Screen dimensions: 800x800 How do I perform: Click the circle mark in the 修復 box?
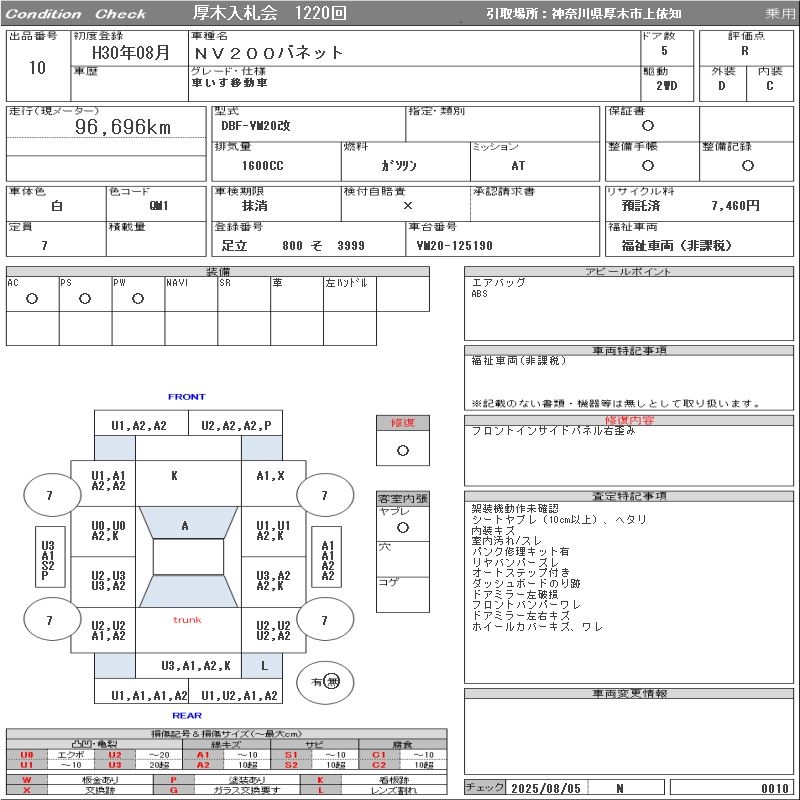(x=402, y=450)
